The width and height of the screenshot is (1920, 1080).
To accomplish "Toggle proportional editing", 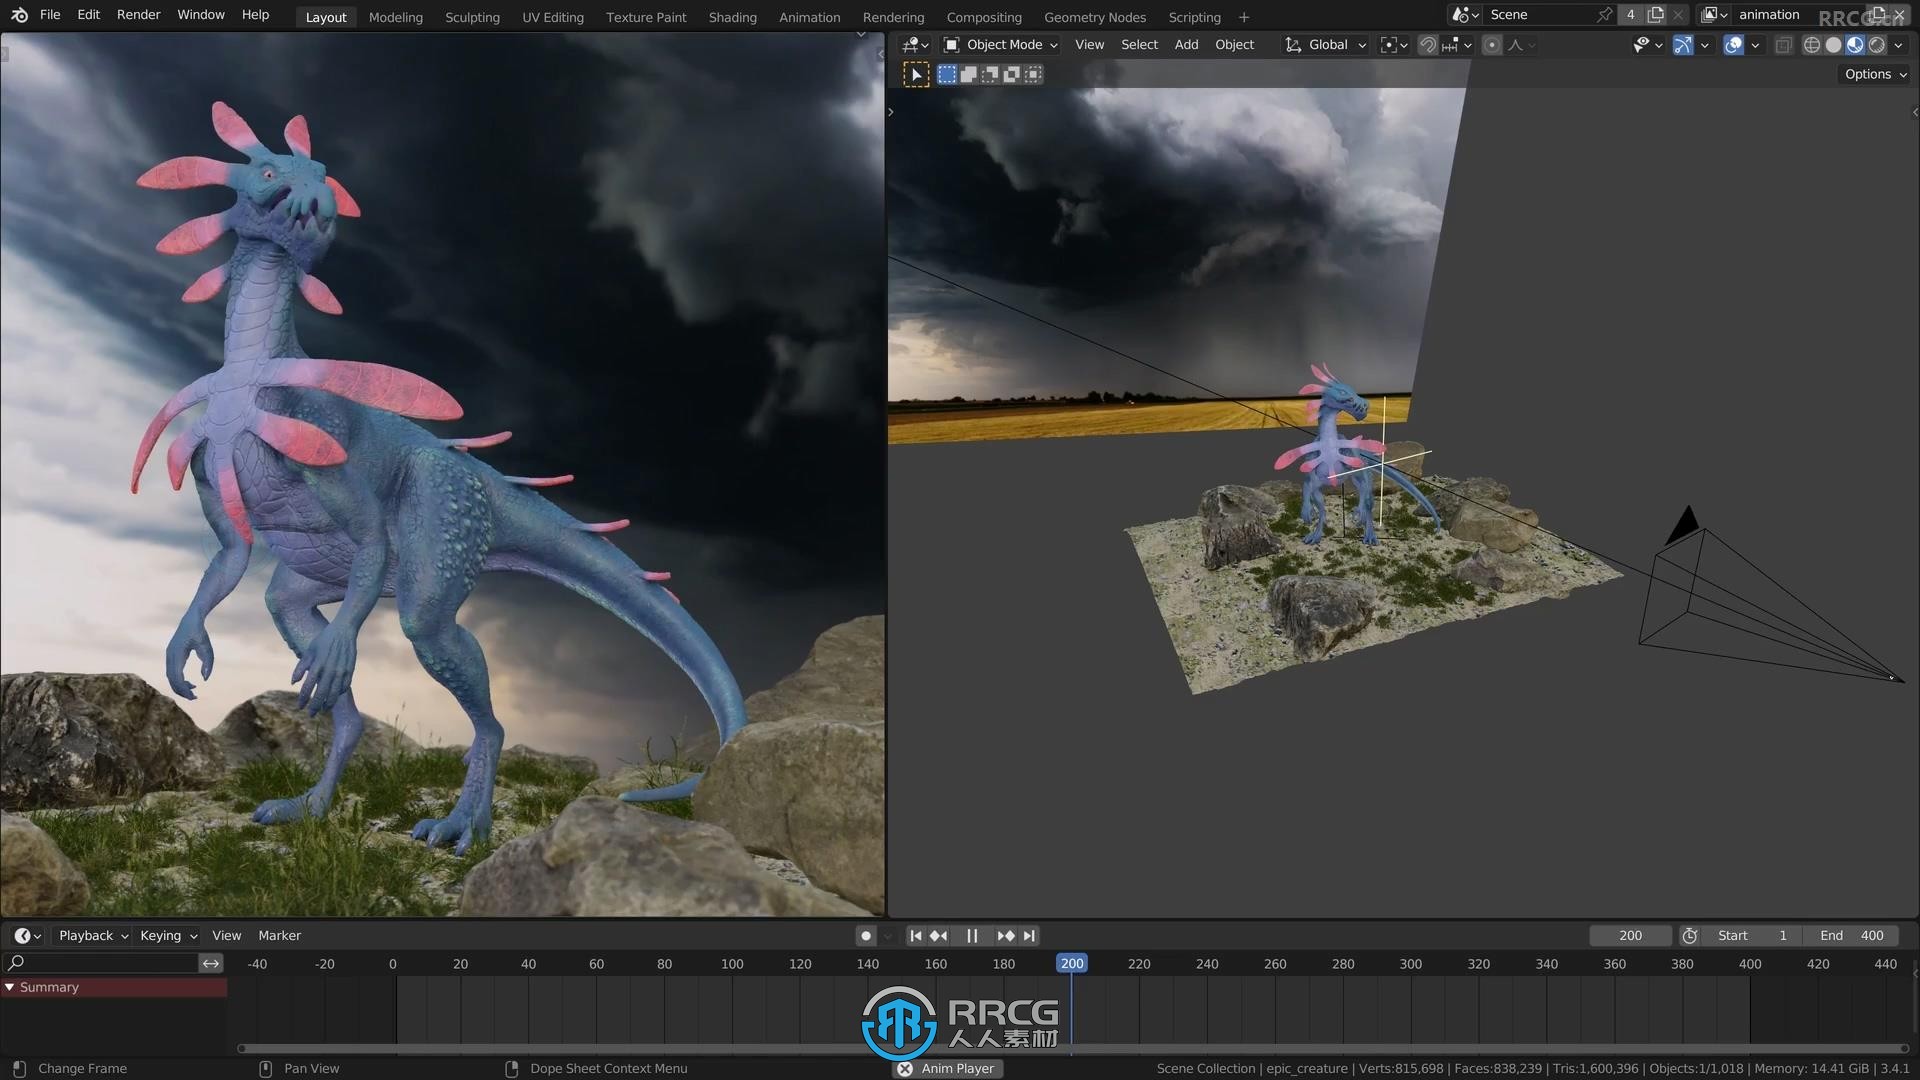I will tap(1491, 45).
